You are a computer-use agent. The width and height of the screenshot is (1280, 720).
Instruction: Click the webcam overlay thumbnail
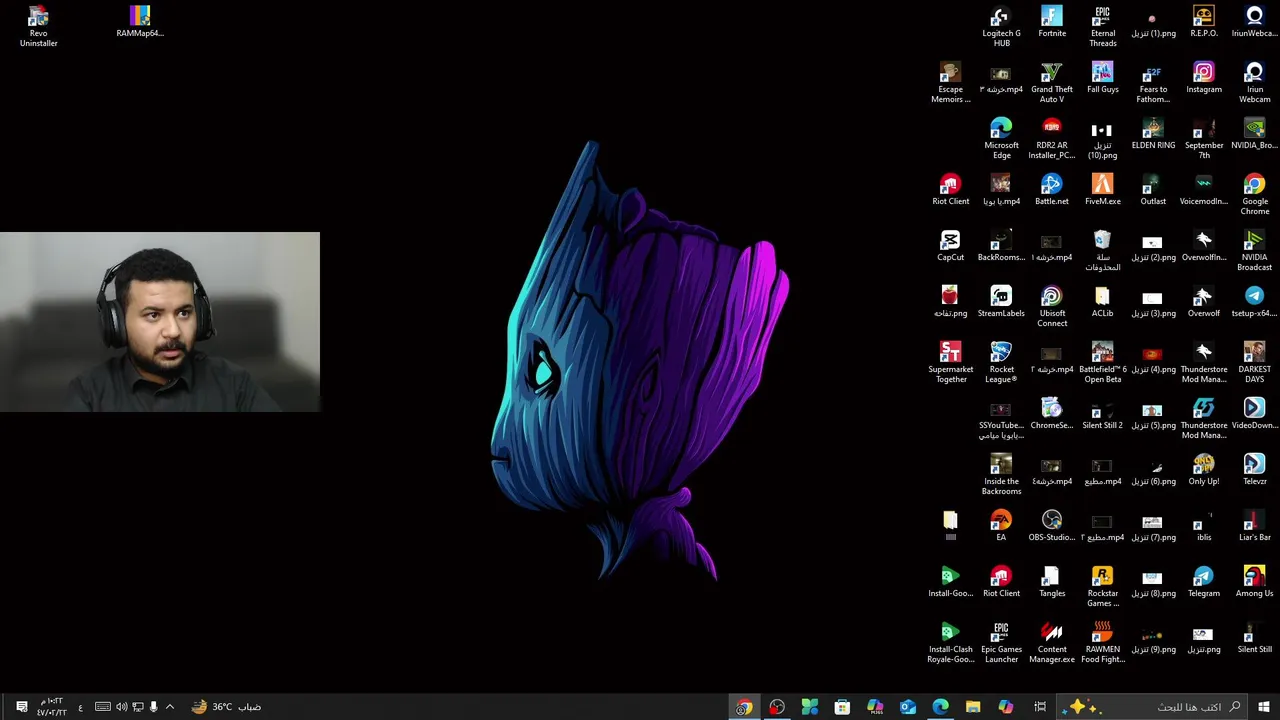coord(160,322)
